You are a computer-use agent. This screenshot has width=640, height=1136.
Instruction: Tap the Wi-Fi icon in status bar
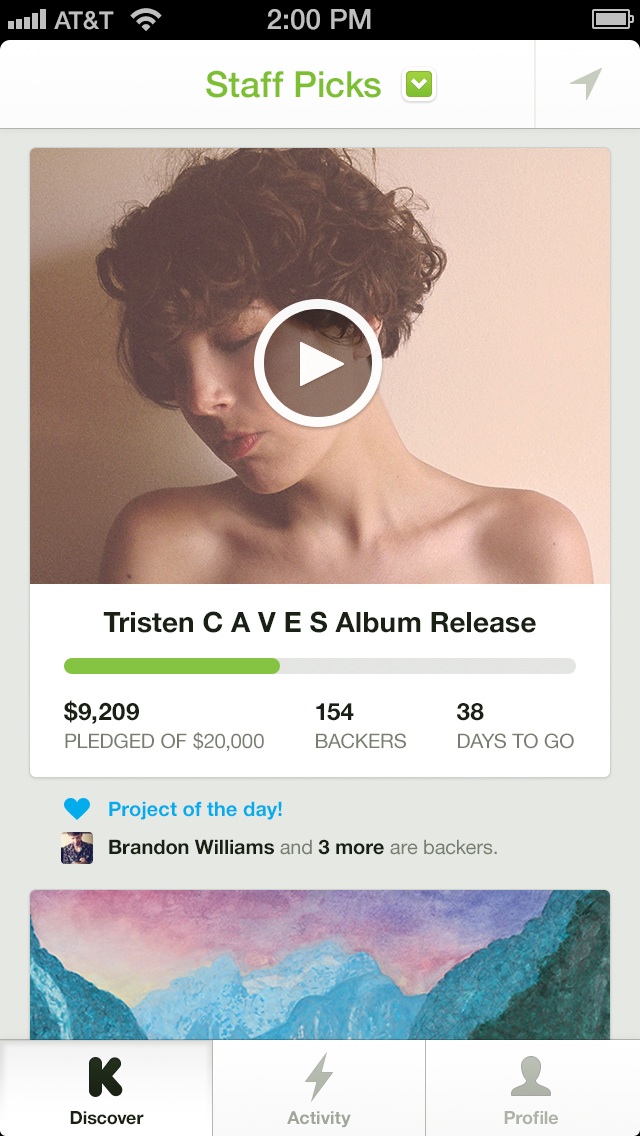tap(146, 20)
